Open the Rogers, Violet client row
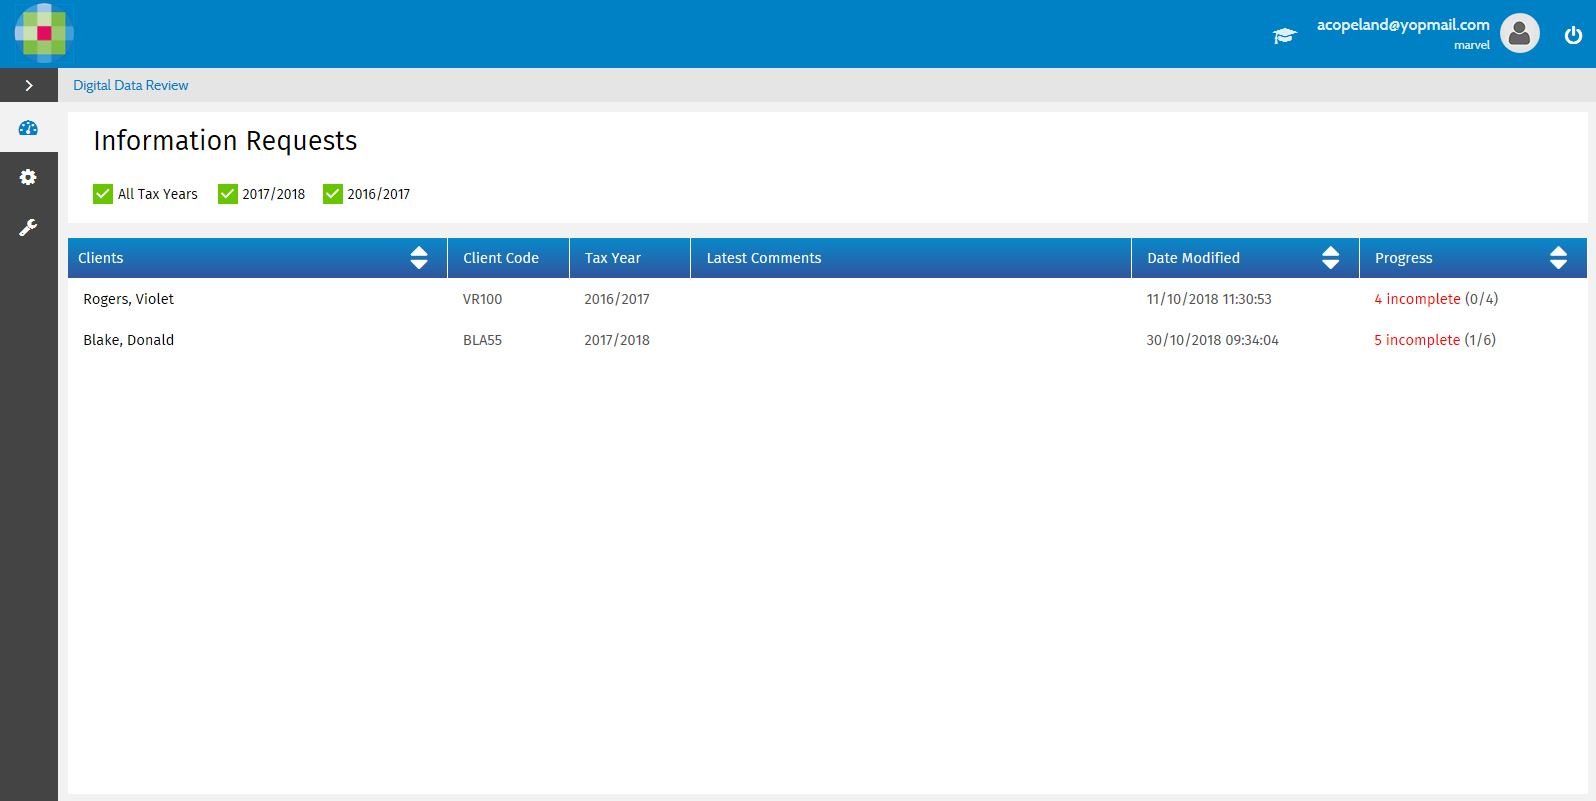 129,299
